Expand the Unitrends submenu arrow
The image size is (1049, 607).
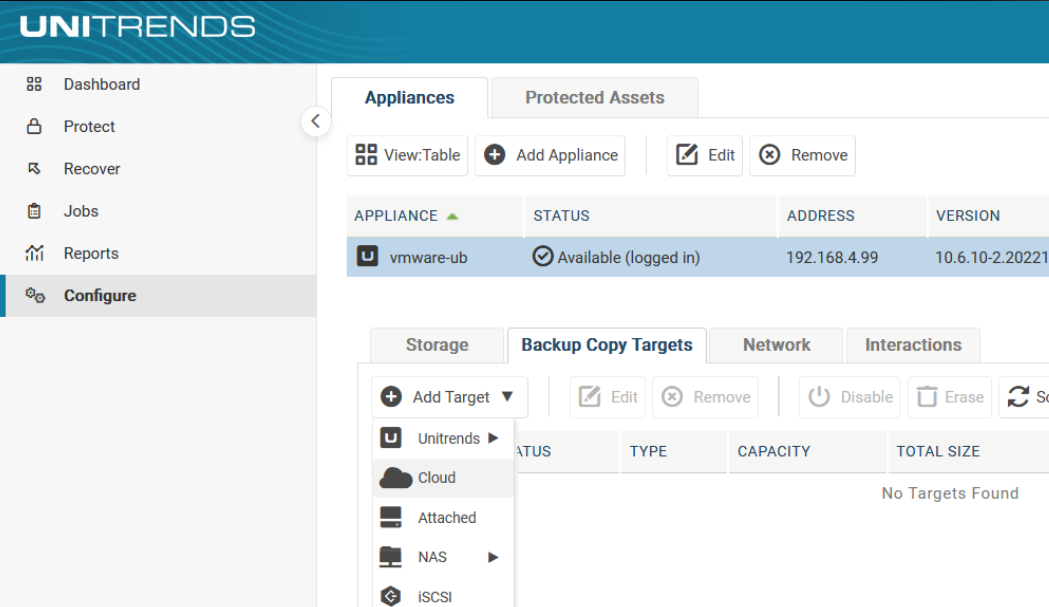click(493, 438)
